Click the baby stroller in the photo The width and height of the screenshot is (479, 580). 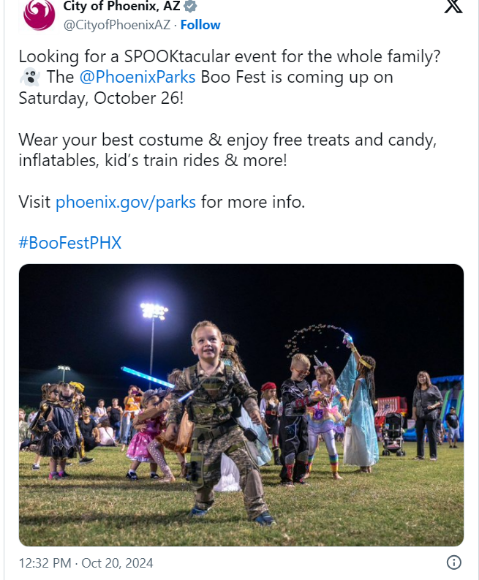pyautogui.click(x=393, y=434)
